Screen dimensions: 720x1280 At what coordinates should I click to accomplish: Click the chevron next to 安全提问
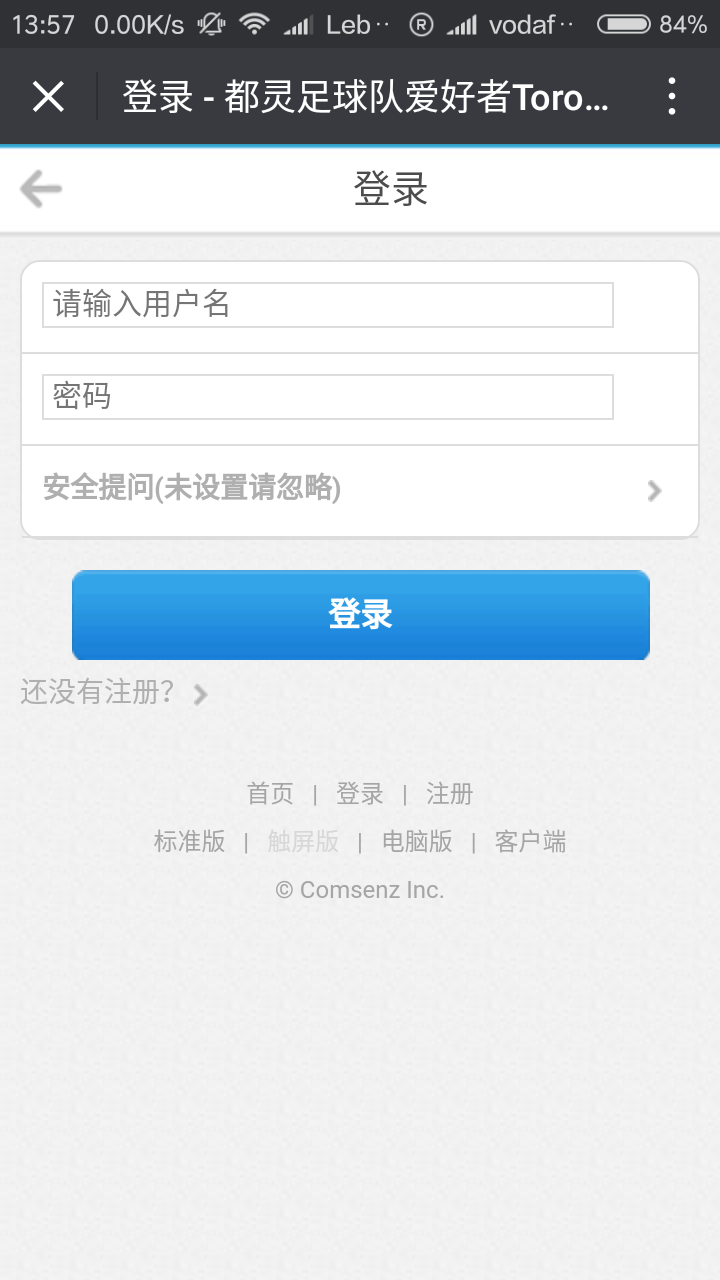(x=655, y=490)
